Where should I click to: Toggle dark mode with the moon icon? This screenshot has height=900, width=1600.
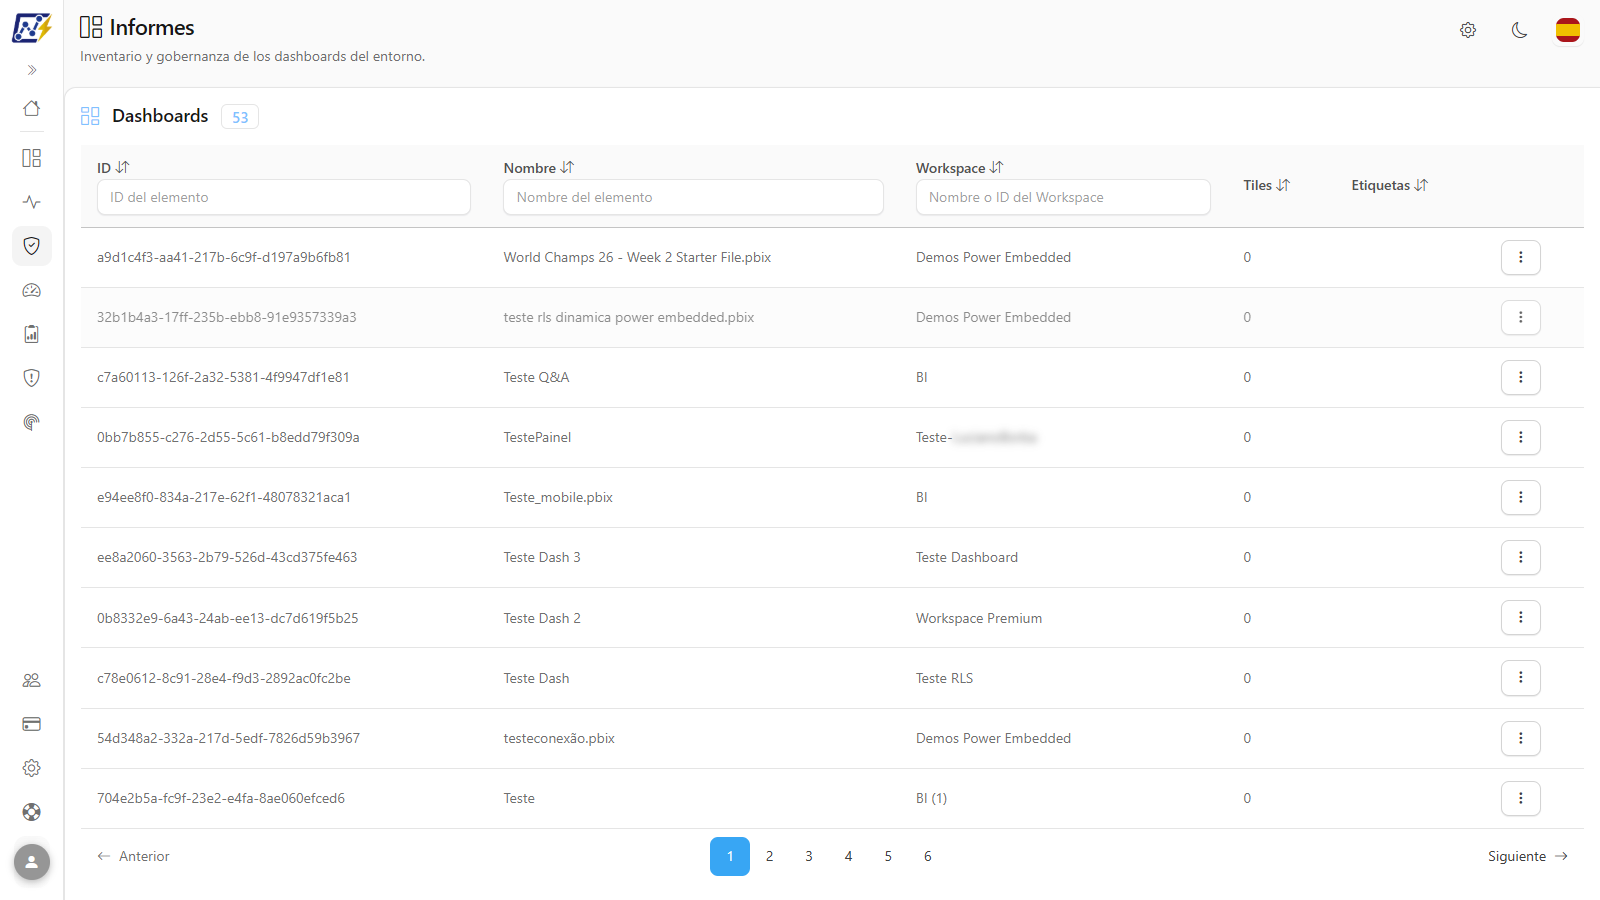pos(1519,30)
